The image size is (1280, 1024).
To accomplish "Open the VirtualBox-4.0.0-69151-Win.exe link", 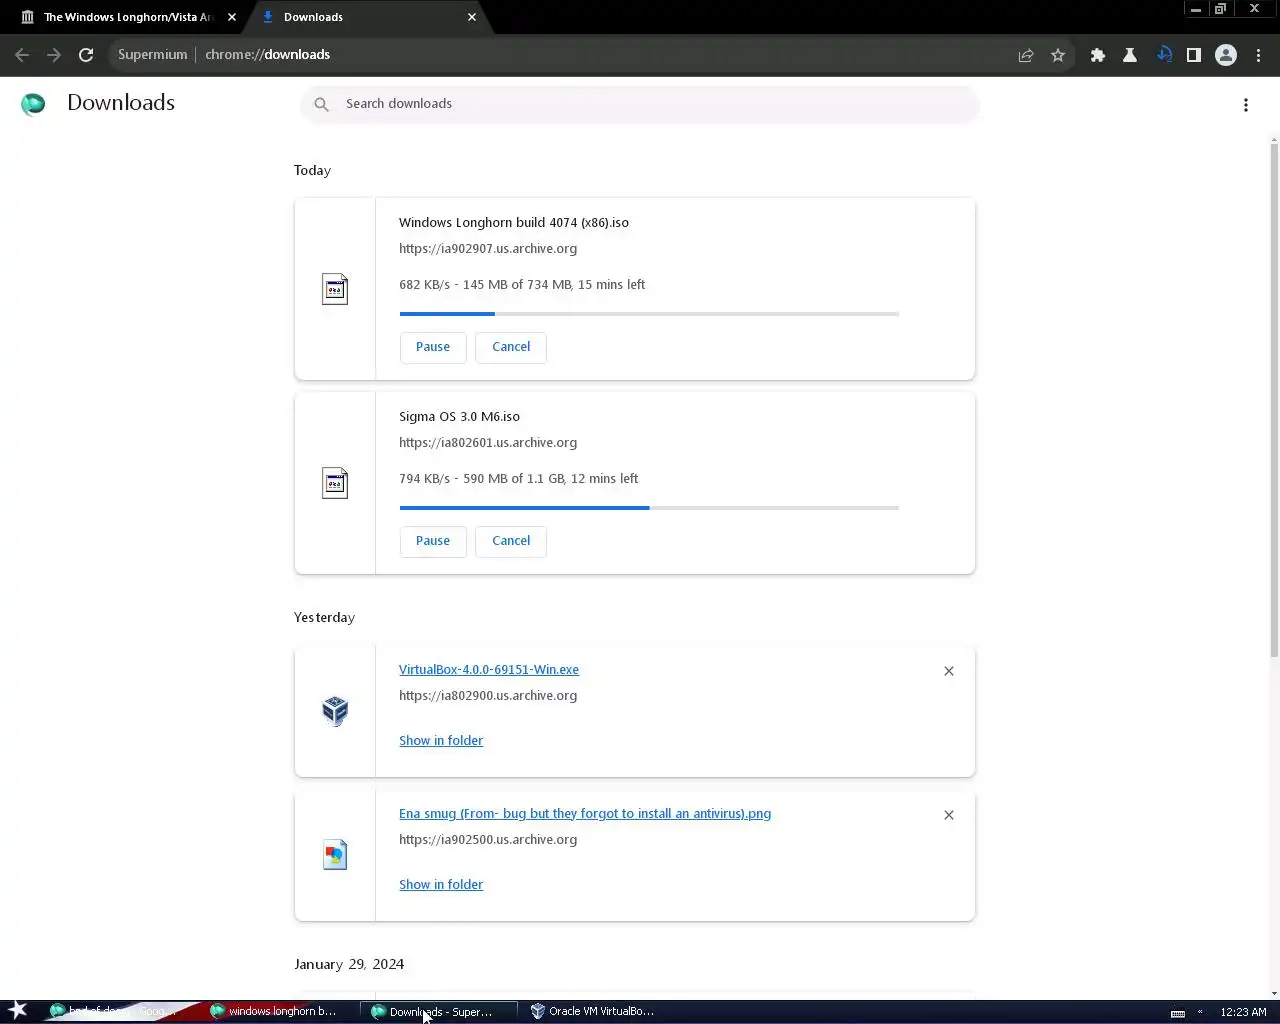I will 489,670.
